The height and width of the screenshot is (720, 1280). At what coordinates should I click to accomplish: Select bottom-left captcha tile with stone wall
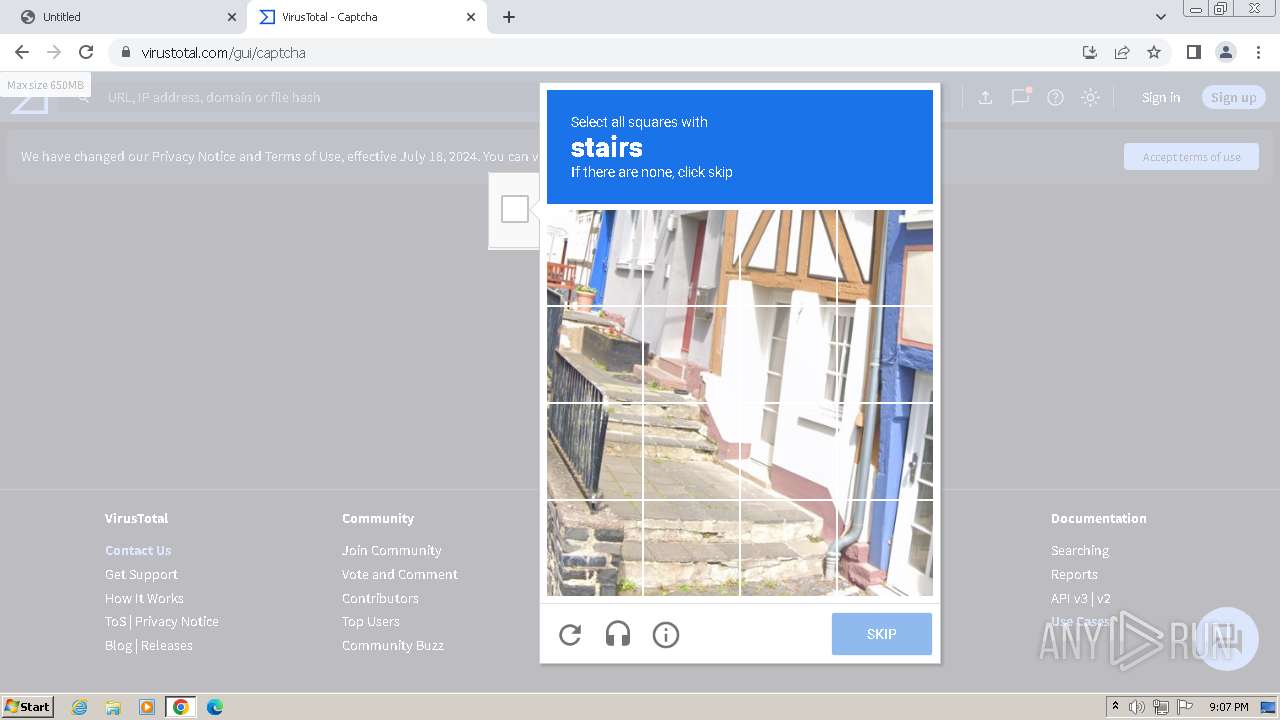594,548
